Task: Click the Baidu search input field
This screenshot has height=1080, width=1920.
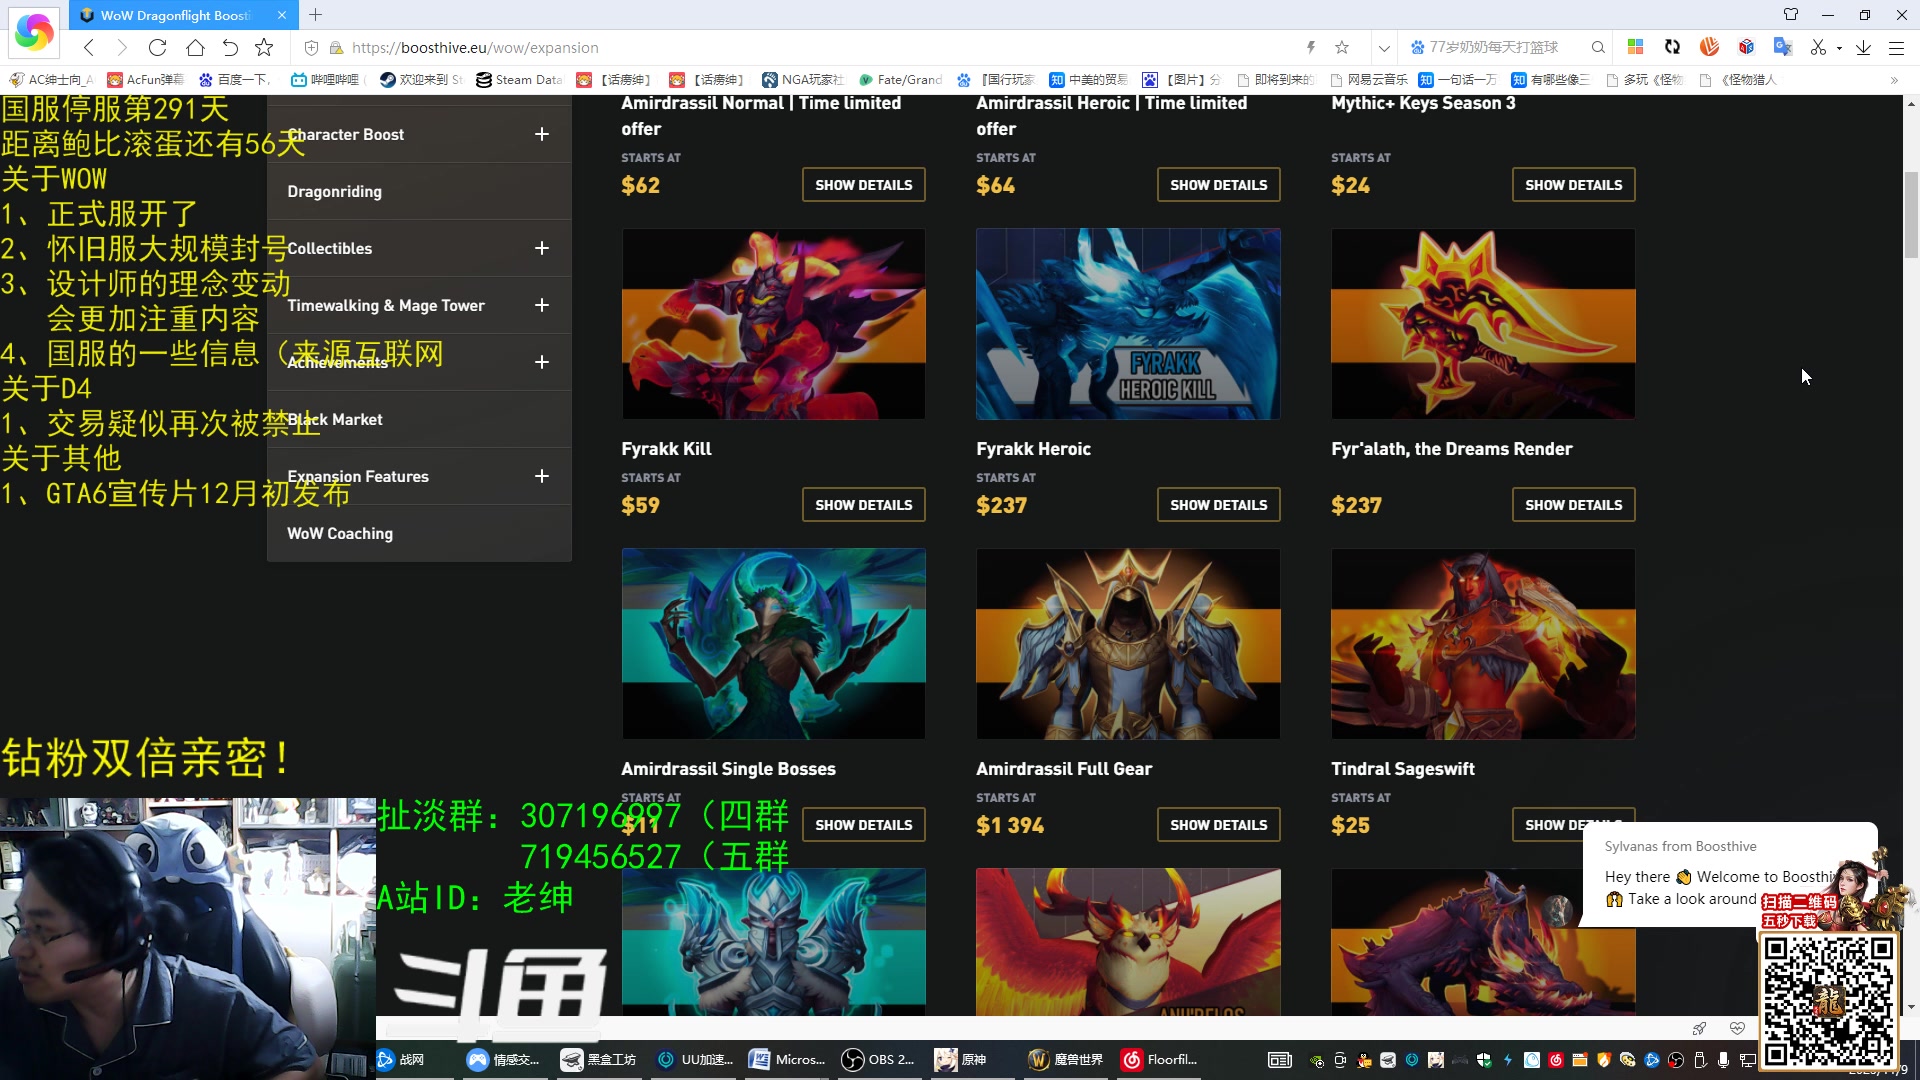Action: [x=1494, y=47]
